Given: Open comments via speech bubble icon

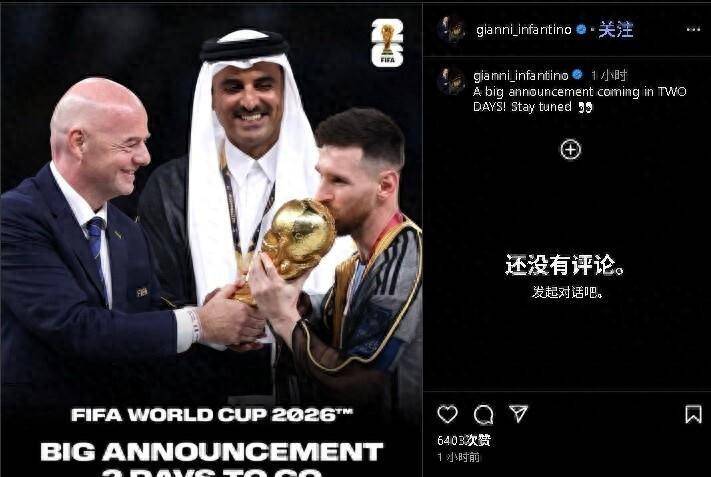Looking at the screenshot, I should click(x=483, y=414).
